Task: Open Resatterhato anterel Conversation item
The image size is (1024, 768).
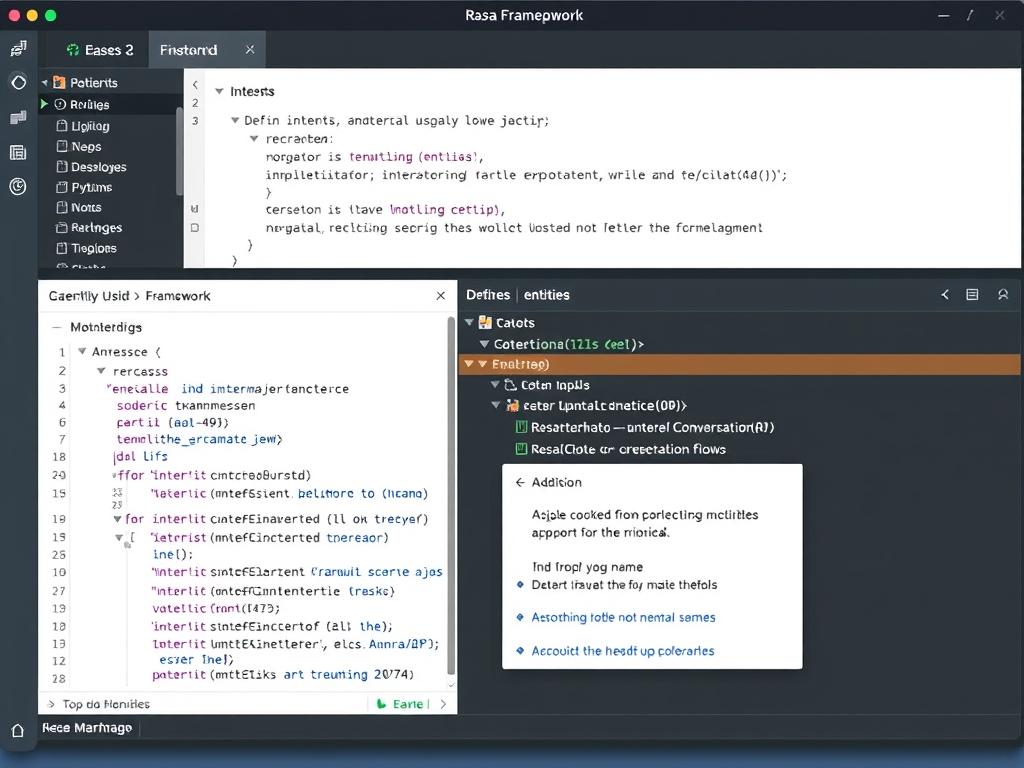Action: [645, 427]
